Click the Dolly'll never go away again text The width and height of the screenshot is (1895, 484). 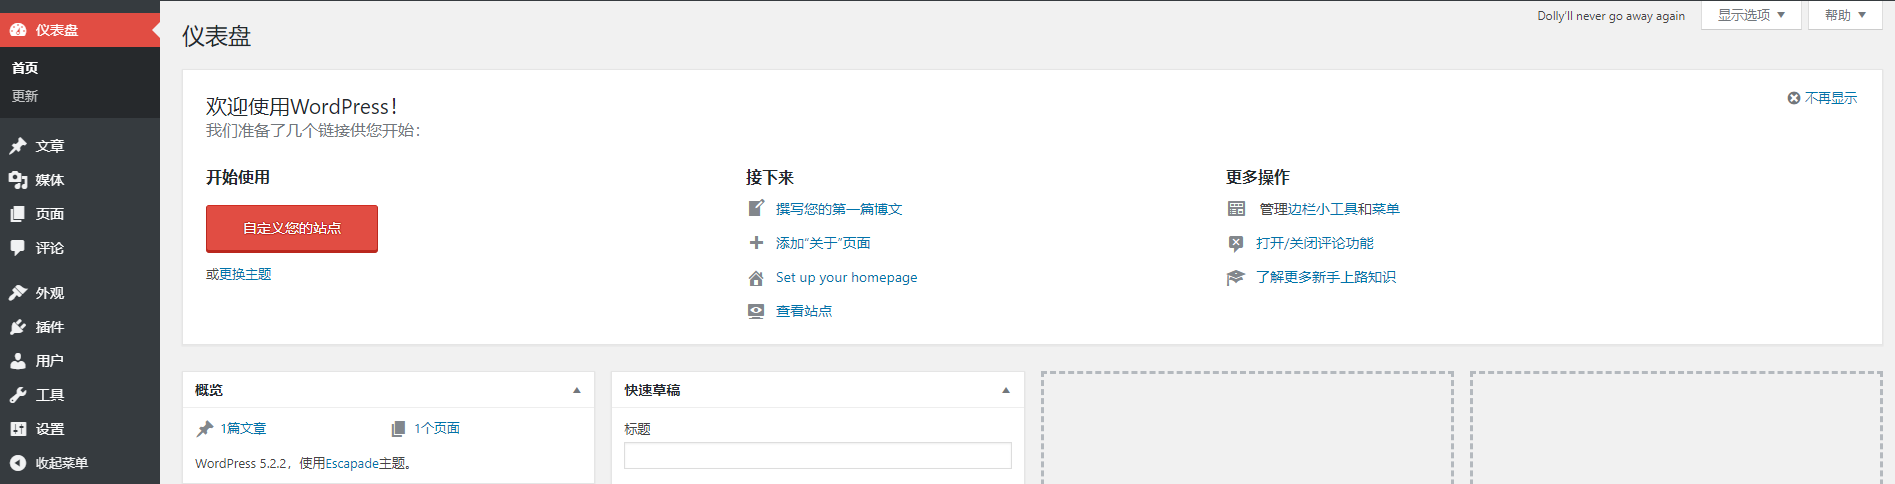coord(1611,16)
